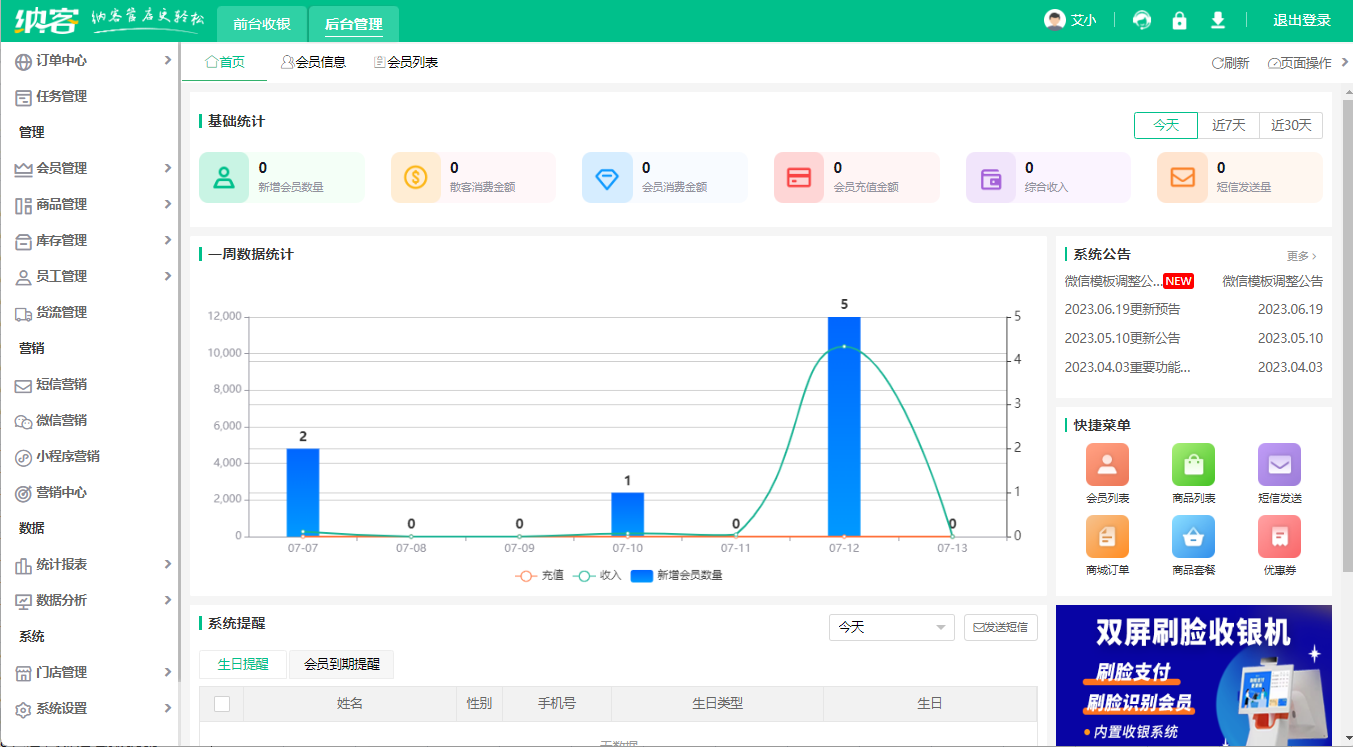
Task: Open the 商城订单 quick menu icon
Action: click(x=1107, y=537)
